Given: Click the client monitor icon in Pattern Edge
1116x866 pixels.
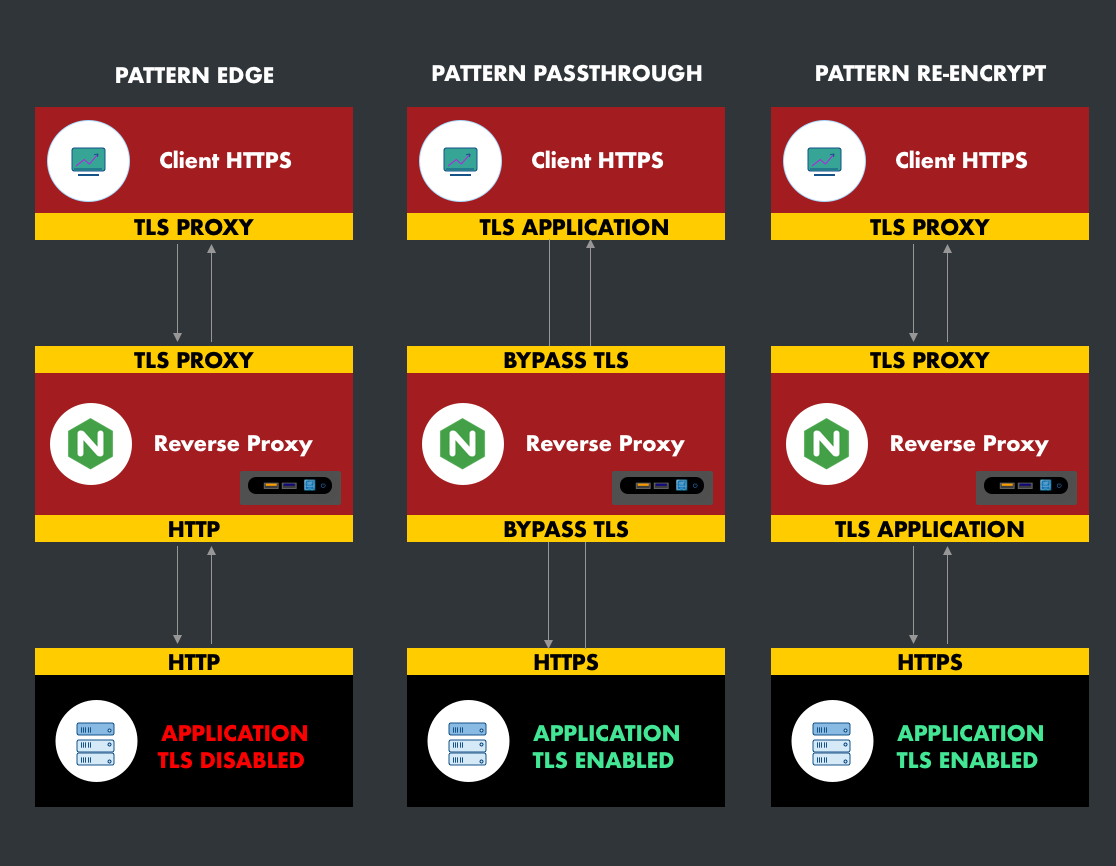Looking at the screenshot, I should (89, 160).
